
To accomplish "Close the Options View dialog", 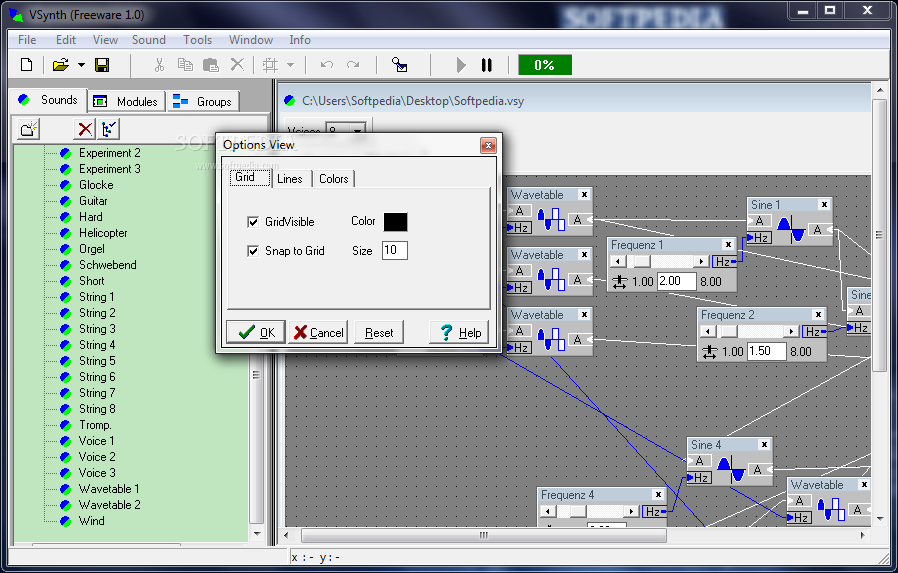I will pyautogui.click(x=488, y=145).
